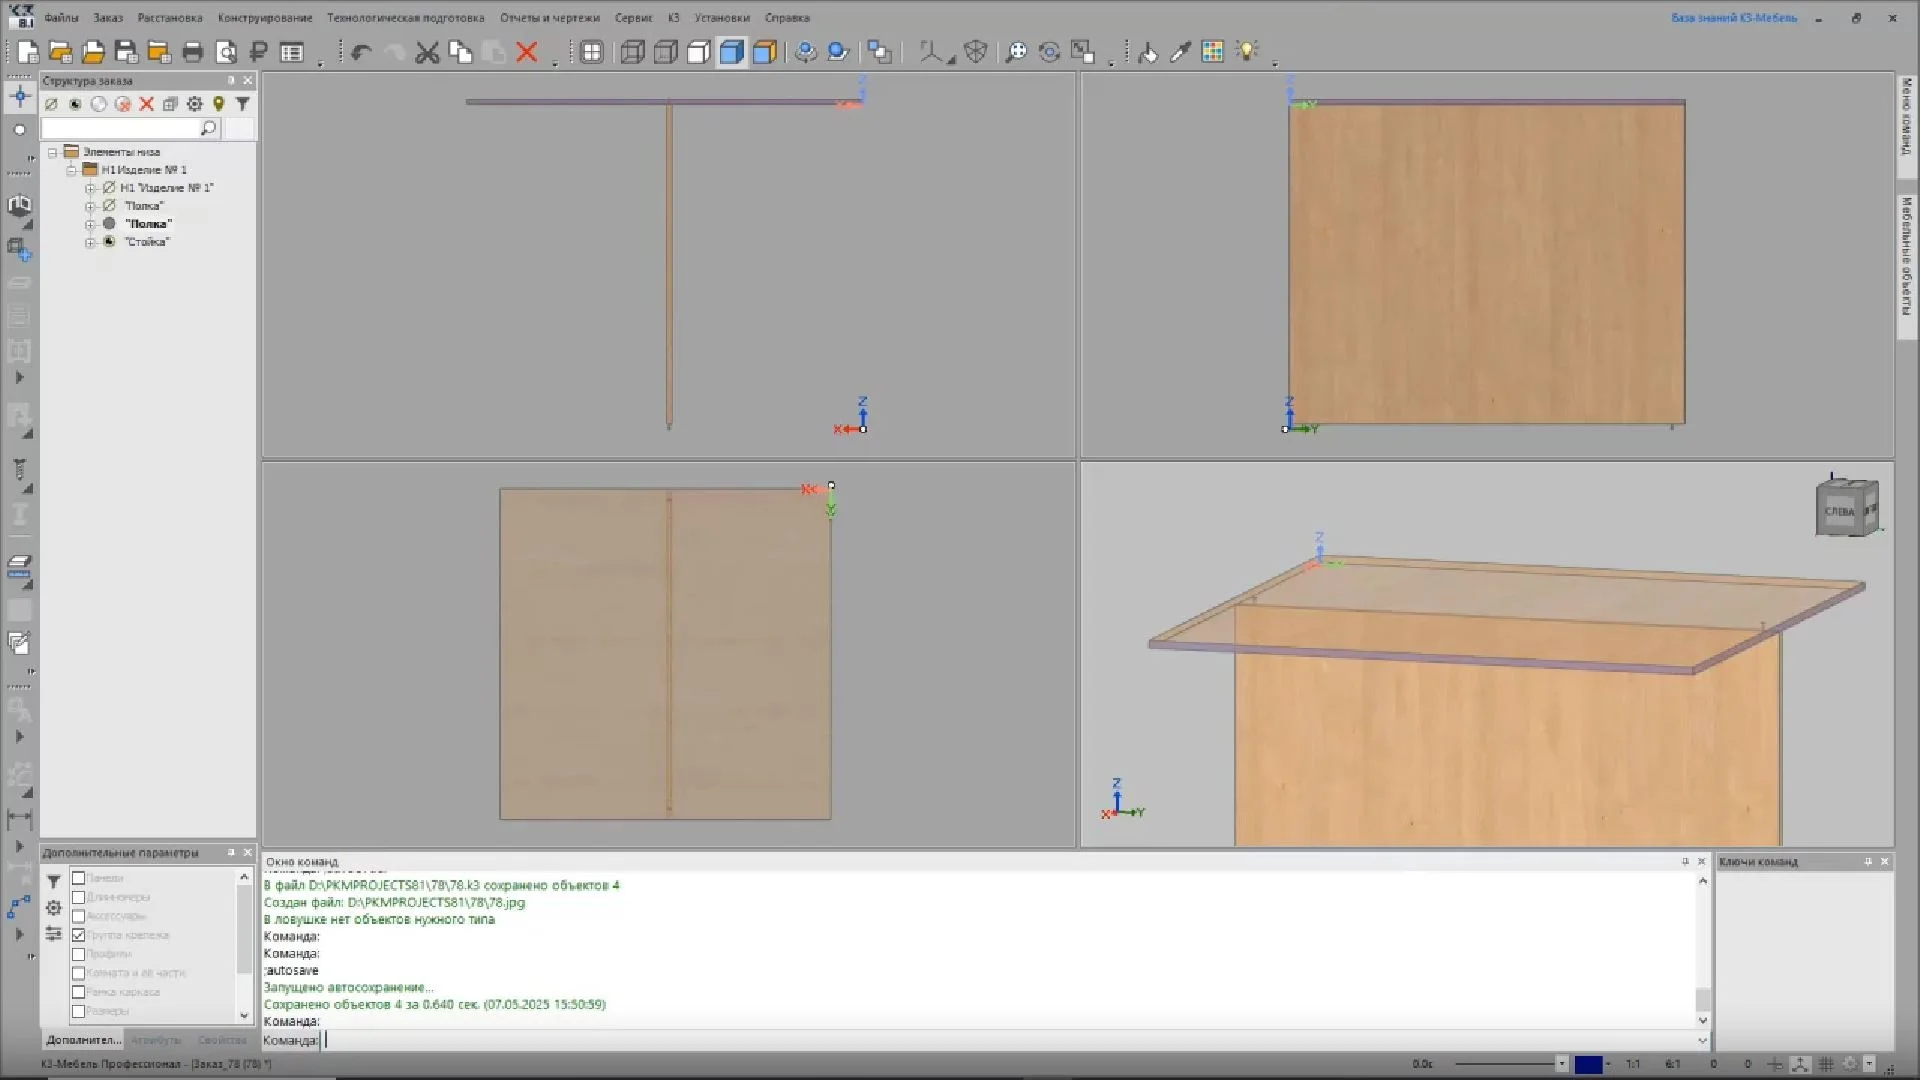Uncheck the Группа крепежа checkbox

pyautogui.click(x=78, y=935)
